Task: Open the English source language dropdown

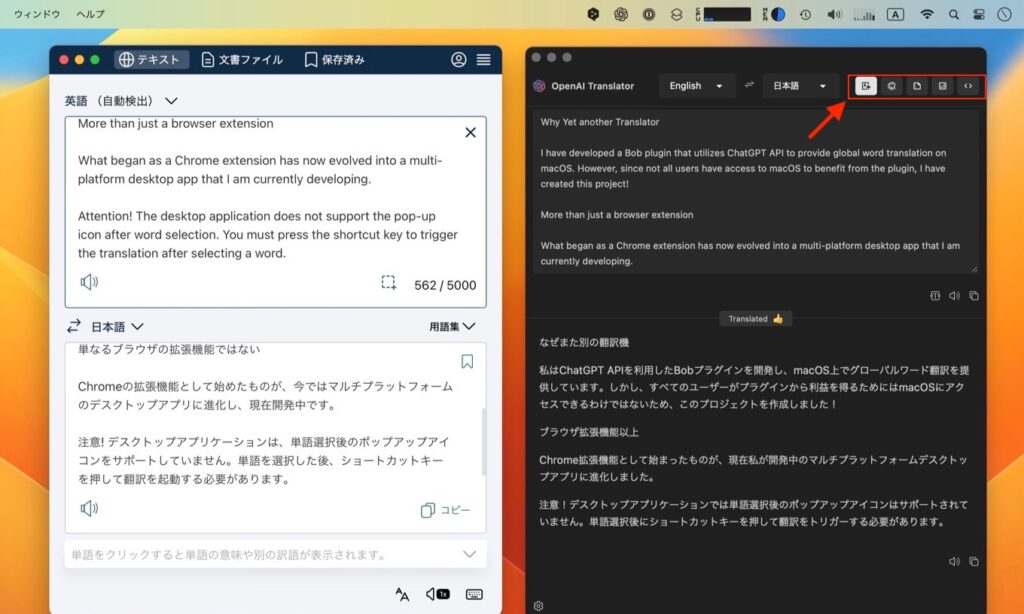Action: 697,86
